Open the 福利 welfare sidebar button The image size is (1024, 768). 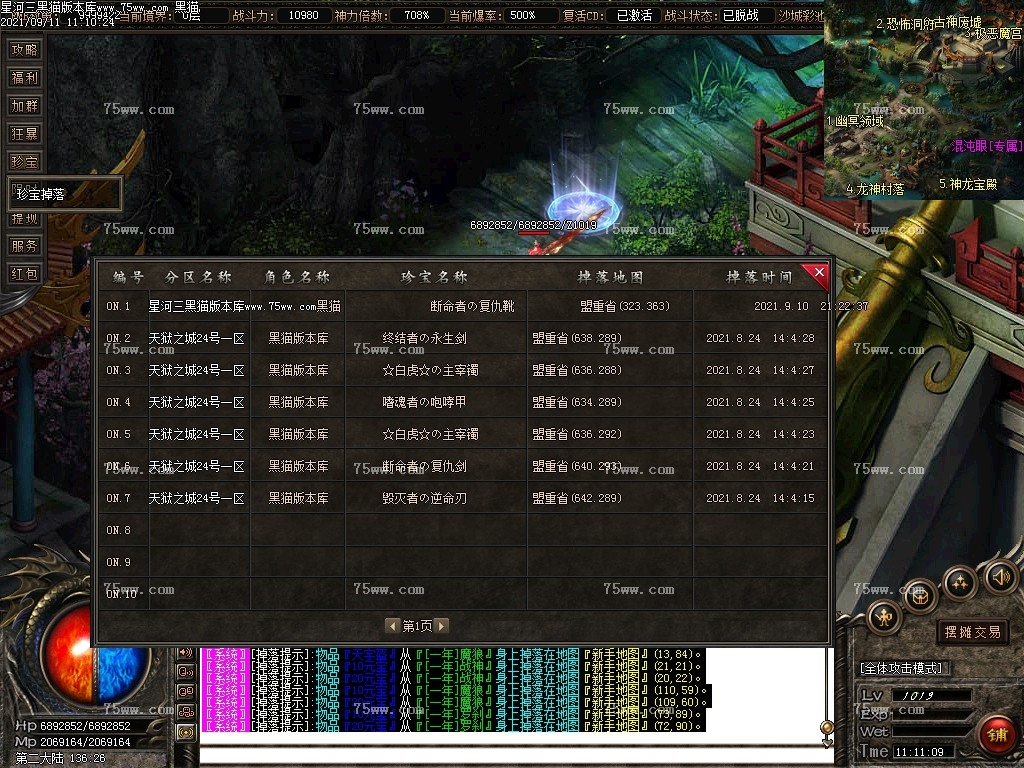tap(24, 78)
